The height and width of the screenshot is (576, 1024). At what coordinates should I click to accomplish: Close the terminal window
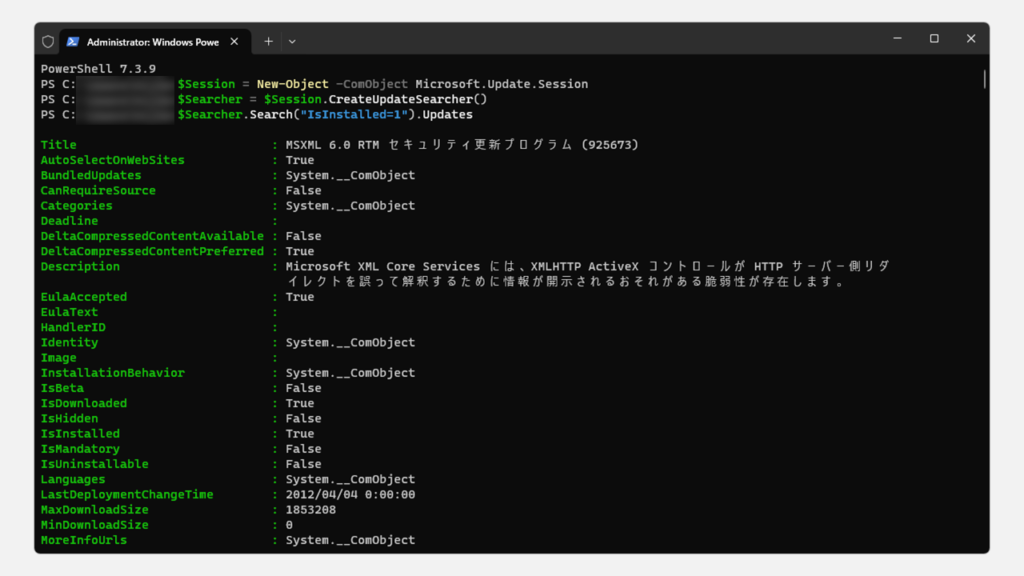pyautogui.click(x=970, y=39)
